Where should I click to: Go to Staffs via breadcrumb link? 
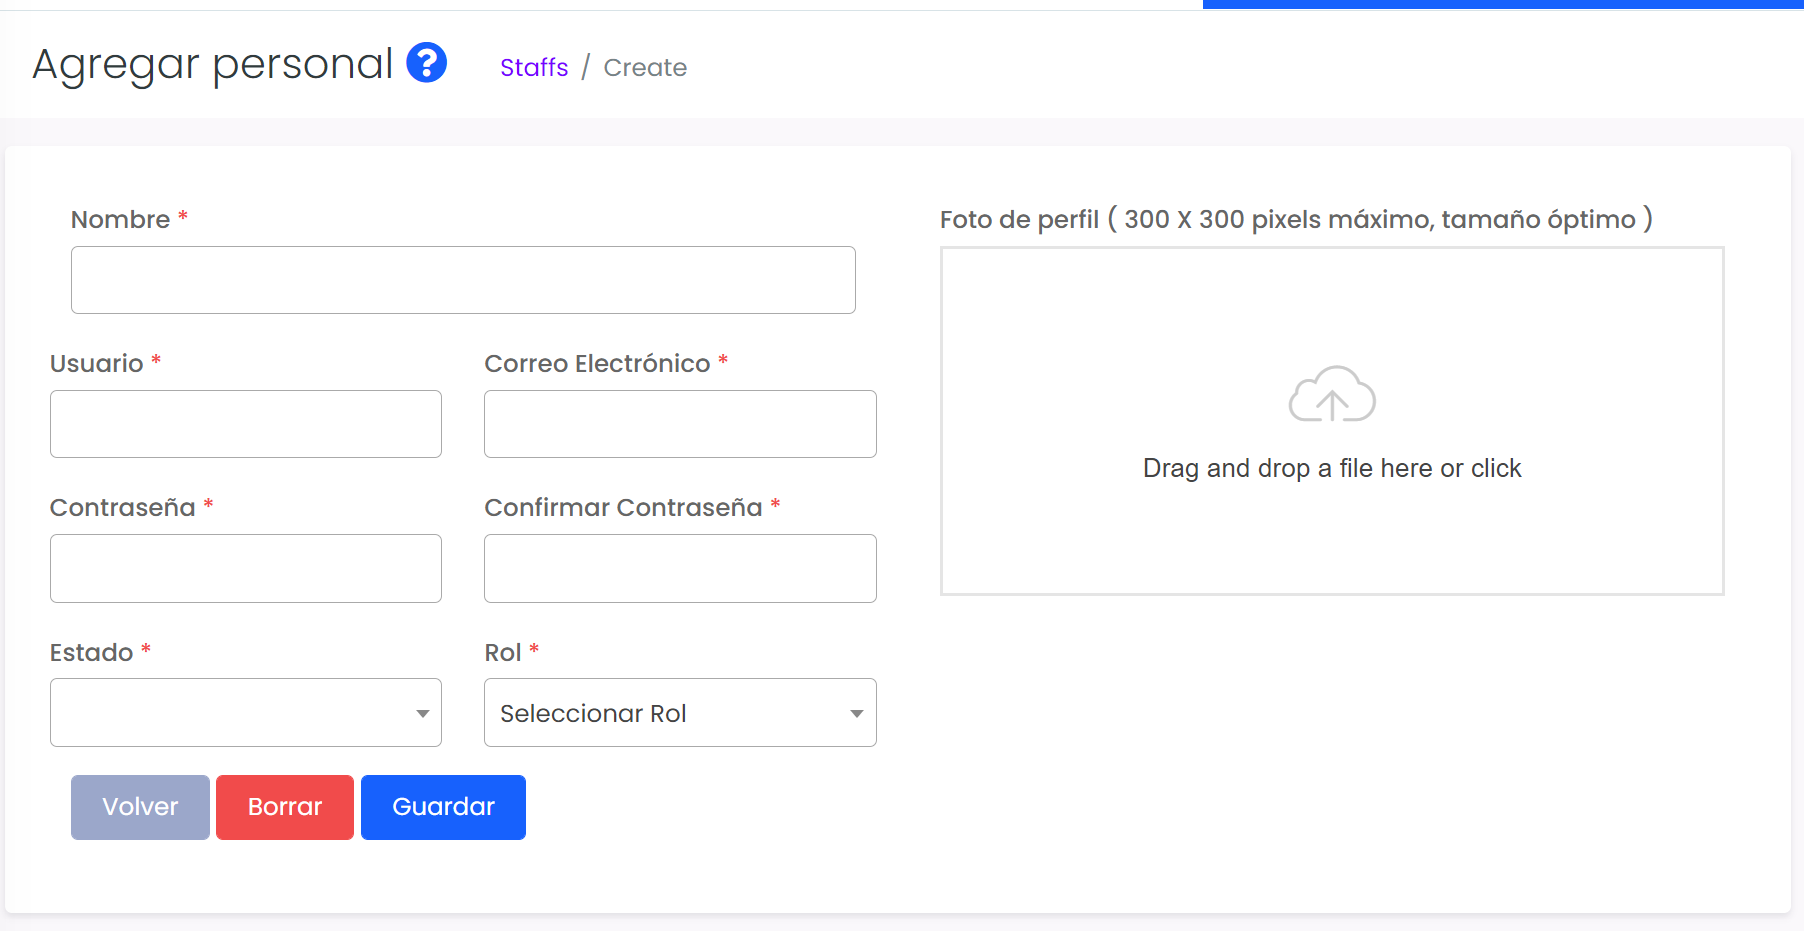534,68
